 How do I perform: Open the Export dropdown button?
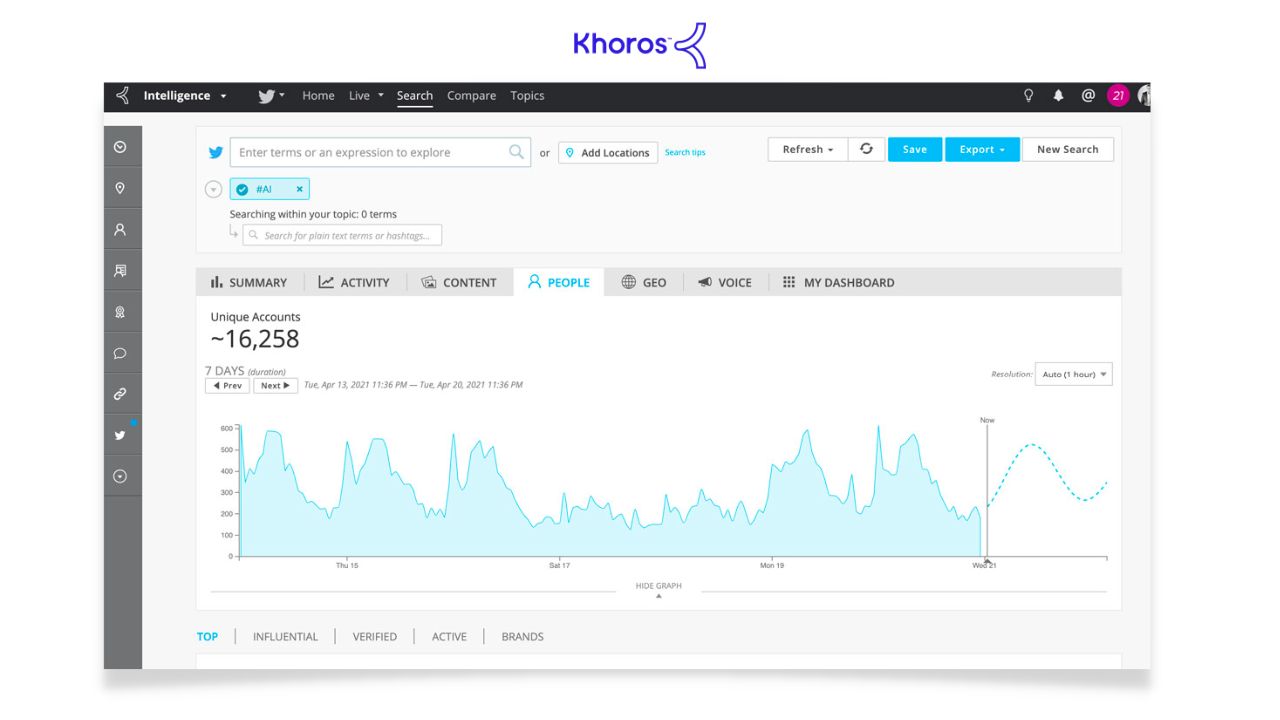click(982, 149)
